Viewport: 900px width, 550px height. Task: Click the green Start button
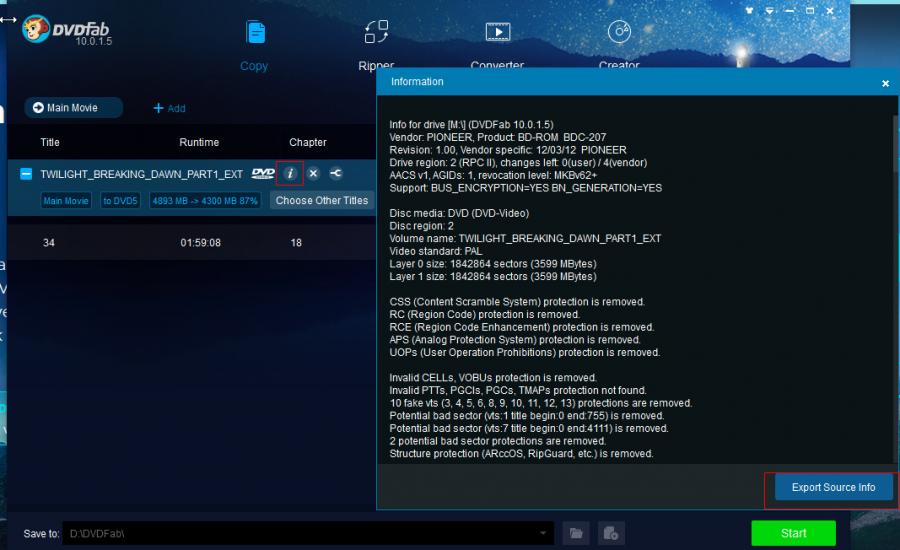(x=793, y=533)
